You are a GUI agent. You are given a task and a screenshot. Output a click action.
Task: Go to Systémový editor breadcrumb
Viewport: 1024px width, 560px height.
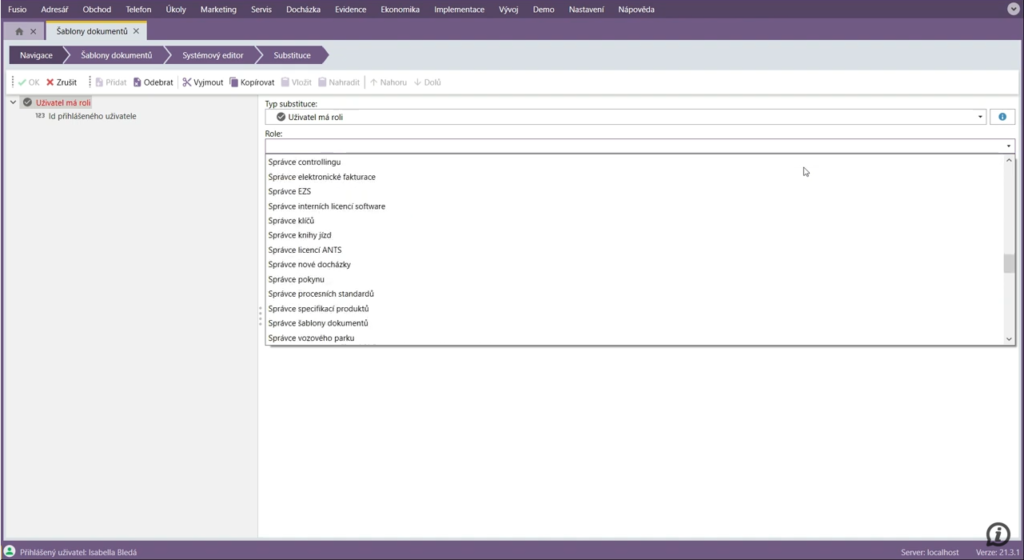click(x=212, y=55)
